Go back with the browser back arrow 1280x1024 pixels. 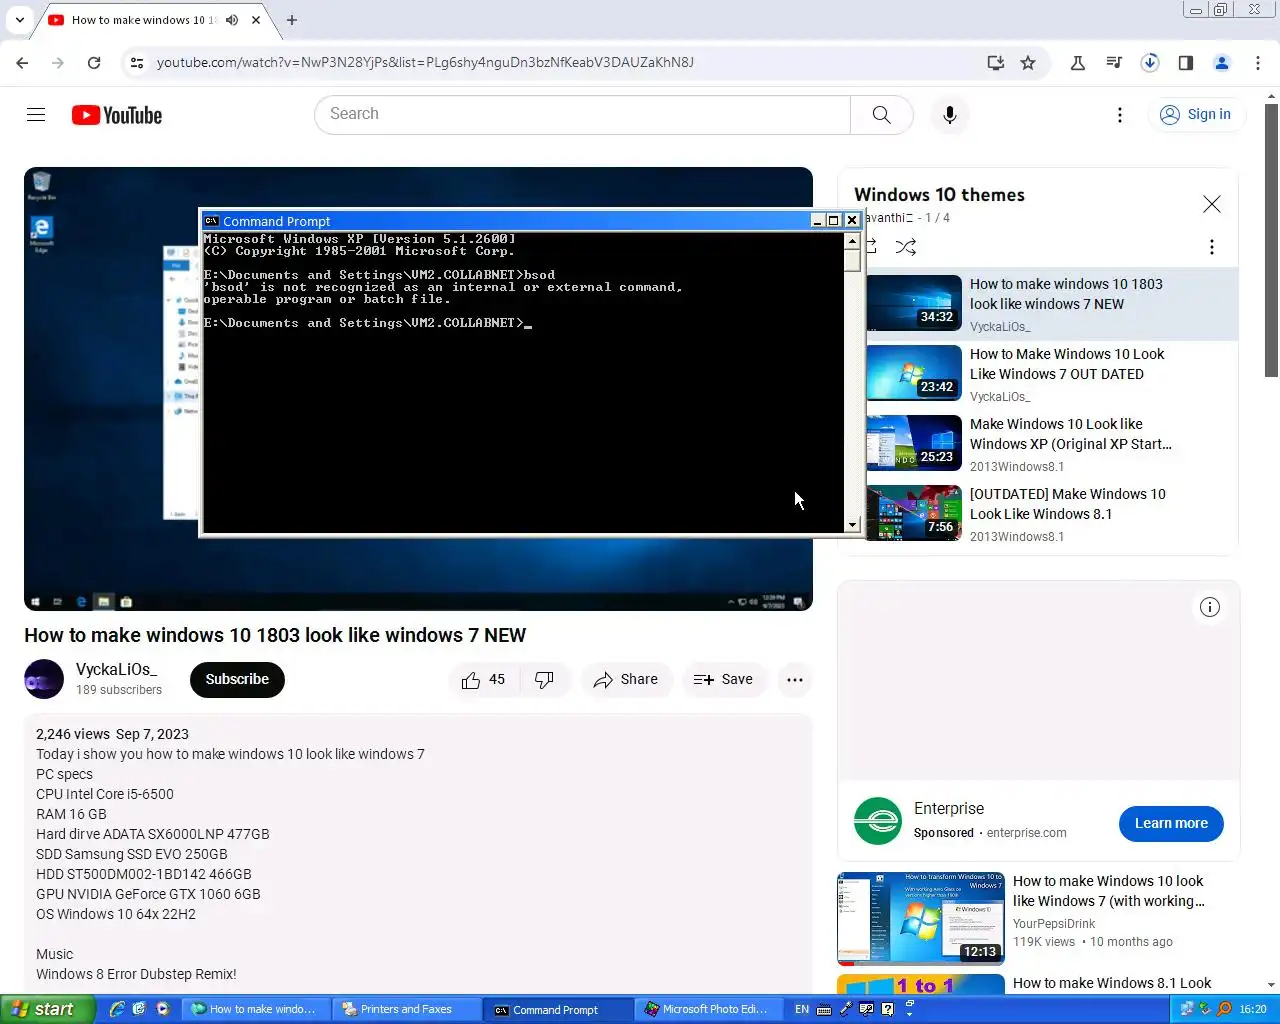(x=22, y=62)
